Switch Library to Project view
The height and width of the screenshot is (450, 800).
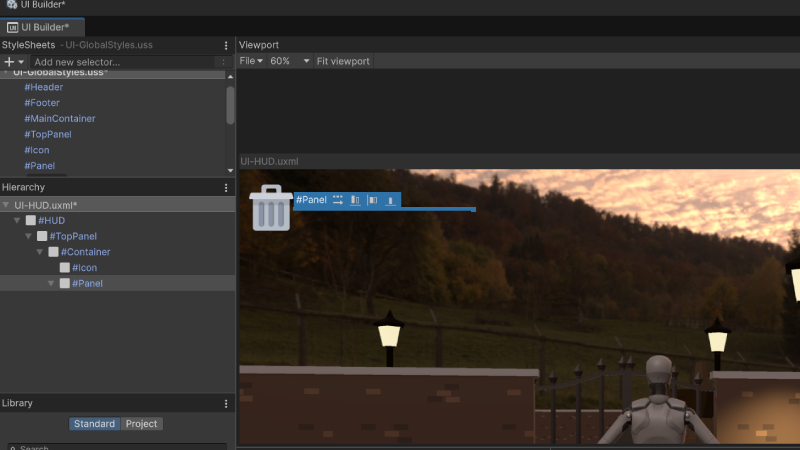click(142, 424)
